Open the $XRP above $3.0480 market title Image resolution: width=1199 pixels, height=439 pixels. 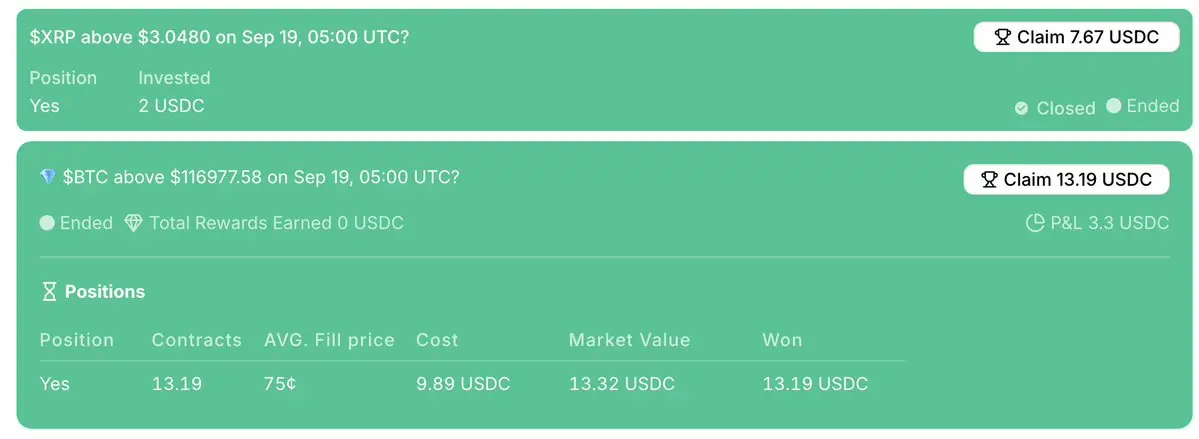point(219,37)
